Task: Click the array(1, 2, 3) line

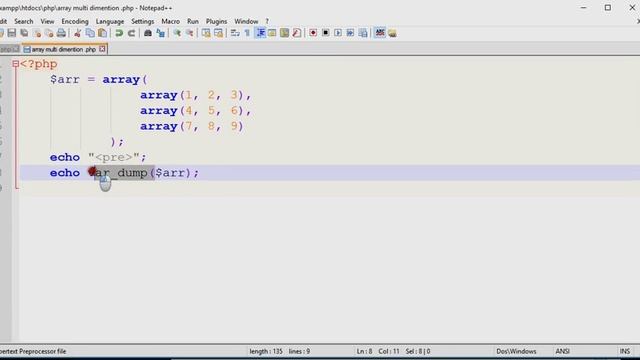Action: pyautogui.click(x=196, y=95)
